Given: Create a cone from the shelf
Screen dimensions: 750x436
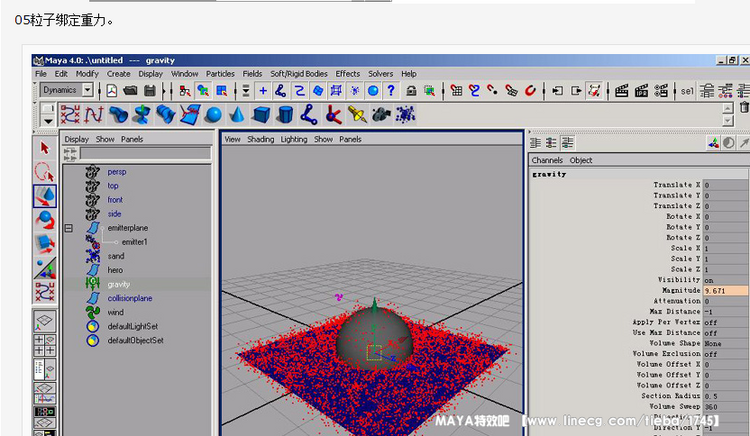Looking at the screenshot, I should [x=237, y=115].
